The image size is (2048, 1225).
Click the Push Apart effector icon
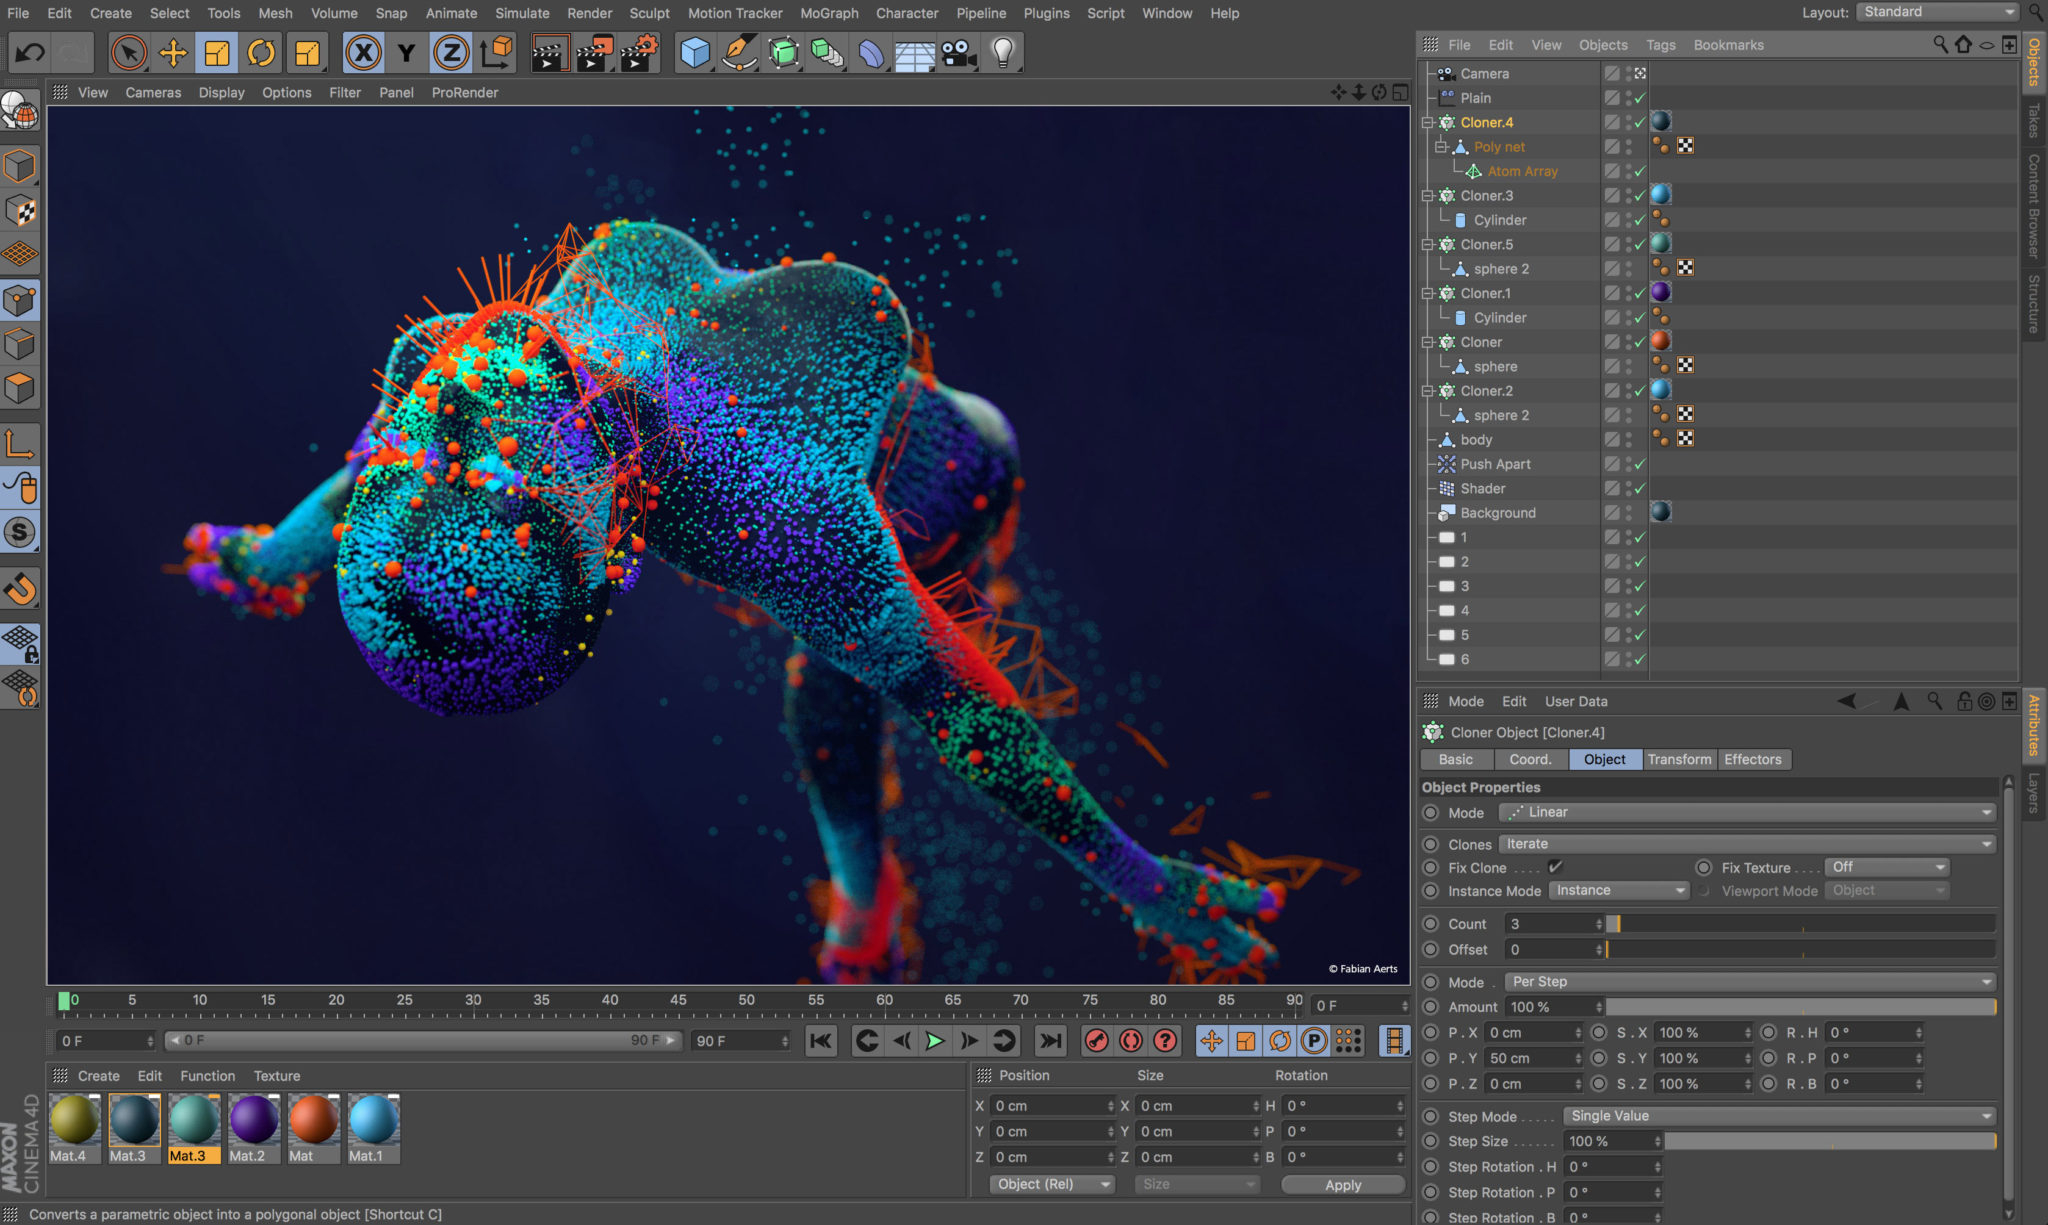click(x=1443, y=464)
